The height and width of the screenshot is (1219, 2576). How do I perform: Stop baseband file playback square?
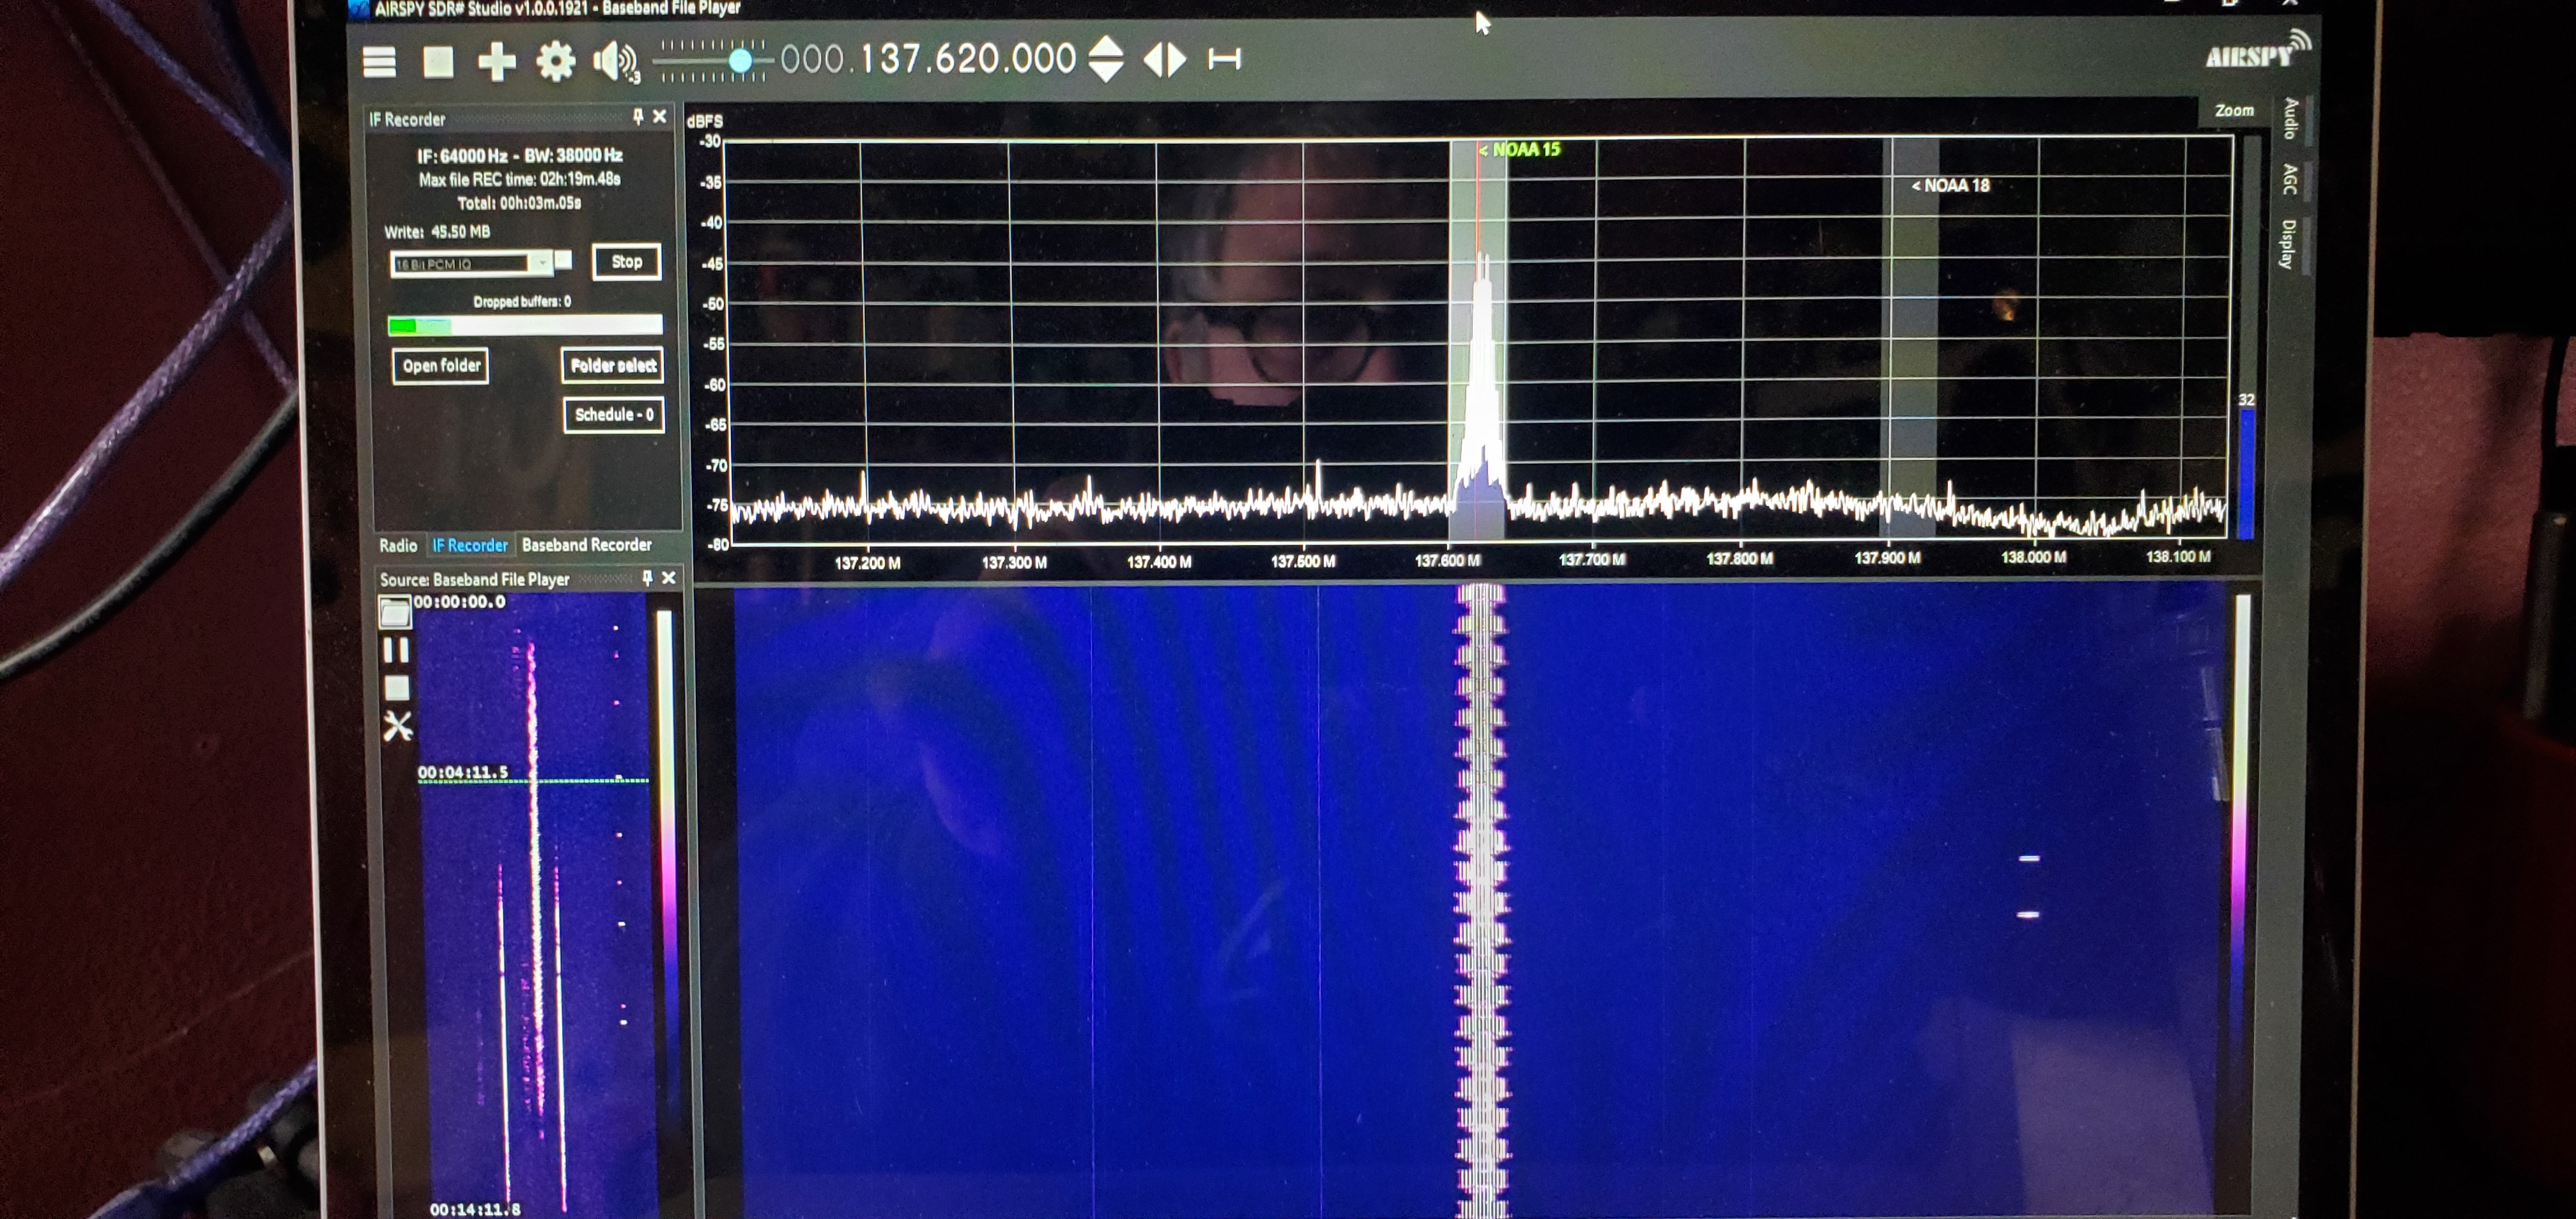(397, 689)
